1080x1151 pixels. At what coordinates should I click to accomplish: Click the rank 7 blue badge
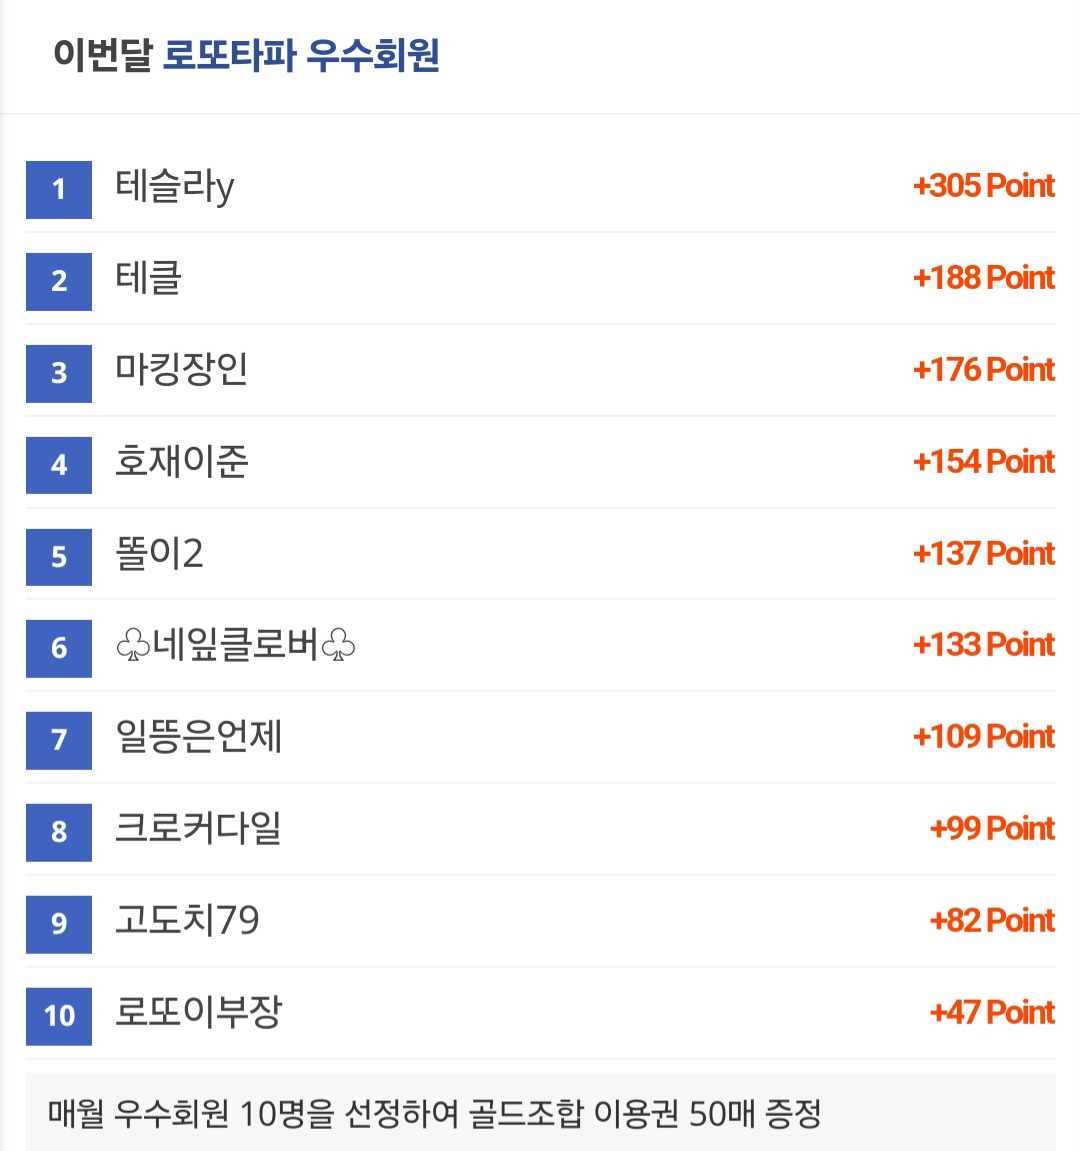point(59,740)
